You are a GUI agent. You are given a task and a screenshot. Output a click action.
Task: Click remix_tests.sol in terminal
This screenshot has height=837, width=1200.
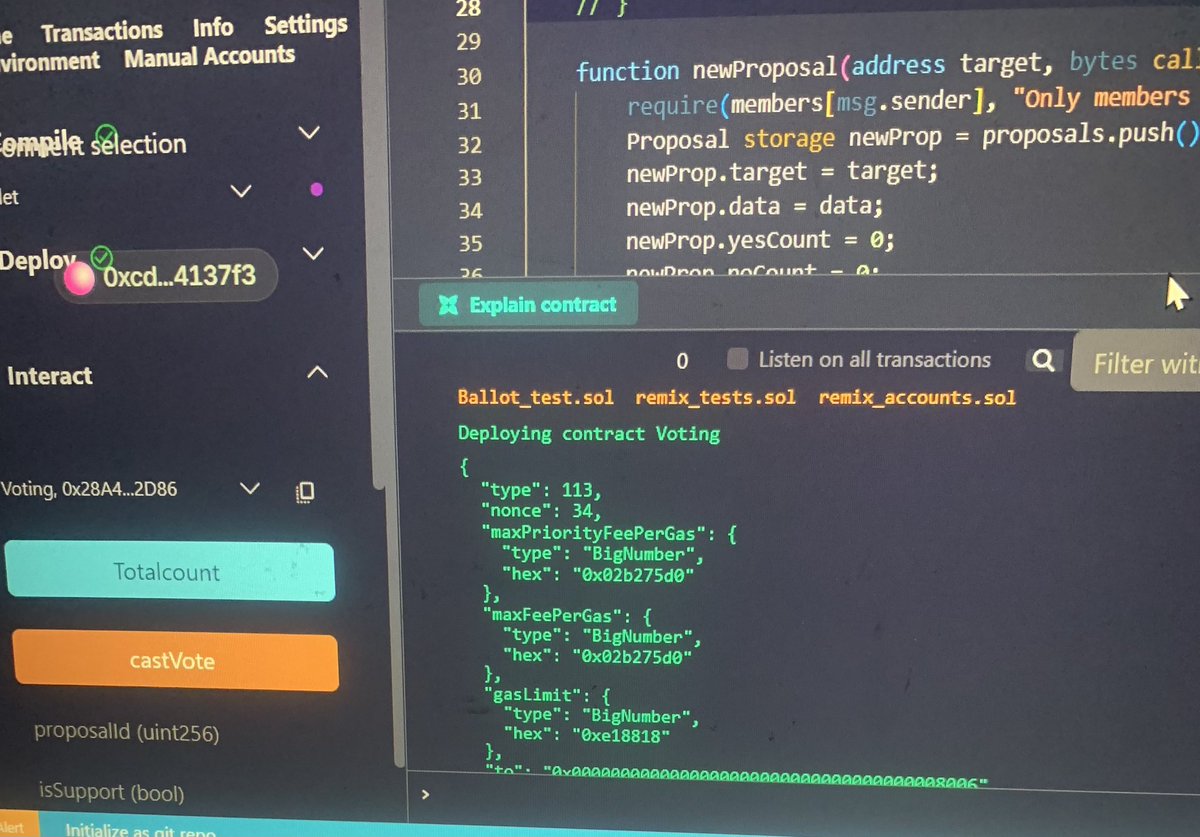716,397
